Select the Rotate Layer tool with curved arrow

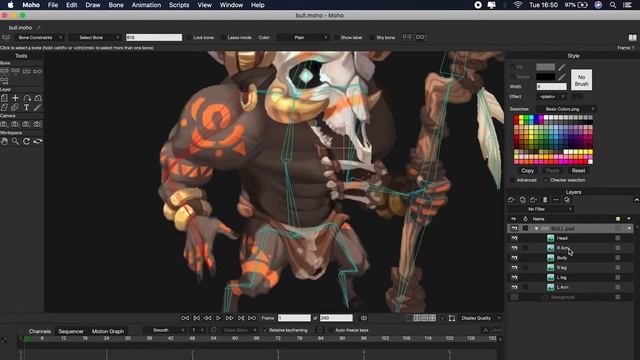(x=27, y=98)
